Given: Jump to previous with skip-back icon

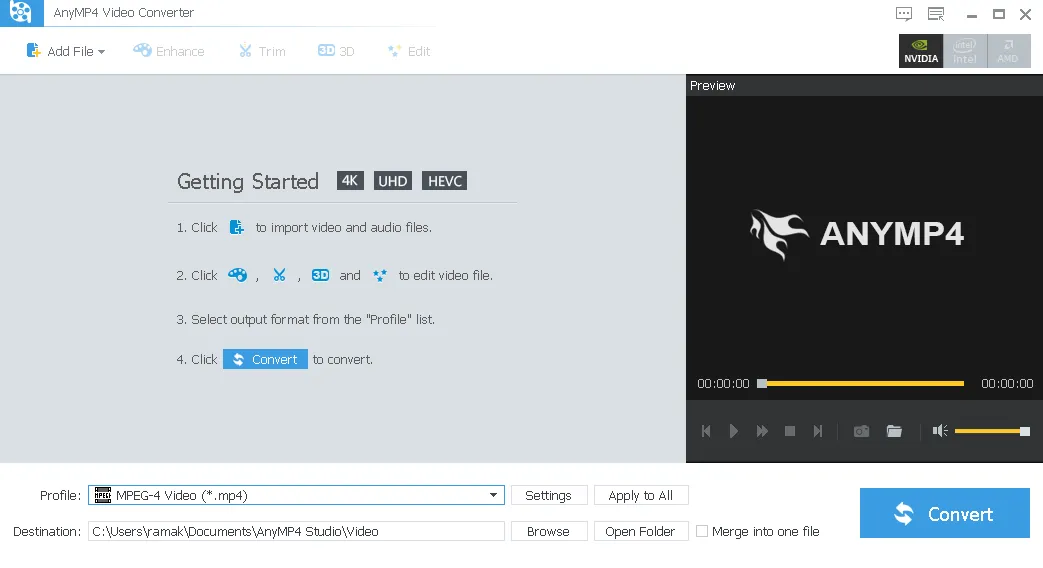Looking at the screenshot, I should 706,431.
